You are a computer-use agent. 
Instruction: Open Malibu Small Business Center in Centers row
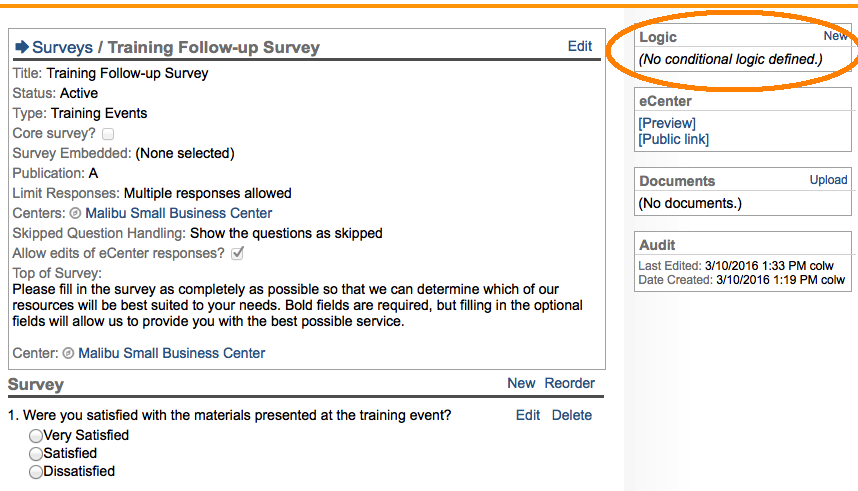[178, 213]
